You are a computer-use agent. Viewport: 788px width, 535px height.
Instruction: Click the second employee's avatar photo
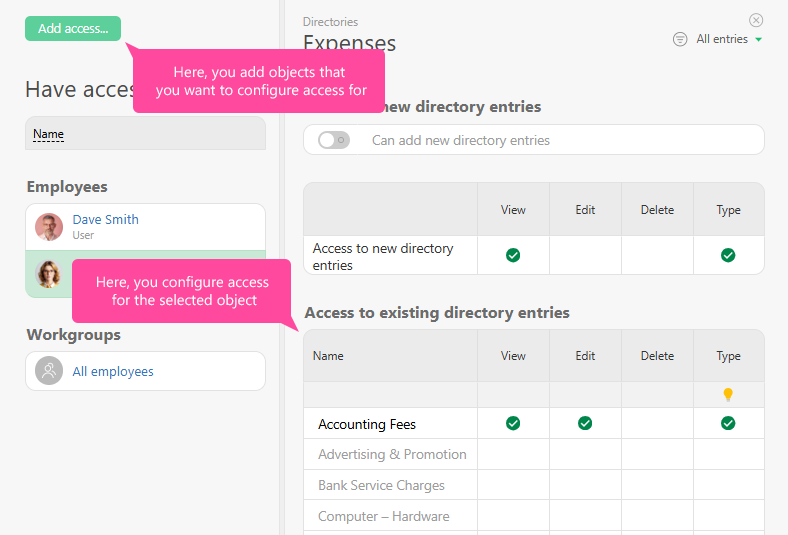[x=49, y=274]
